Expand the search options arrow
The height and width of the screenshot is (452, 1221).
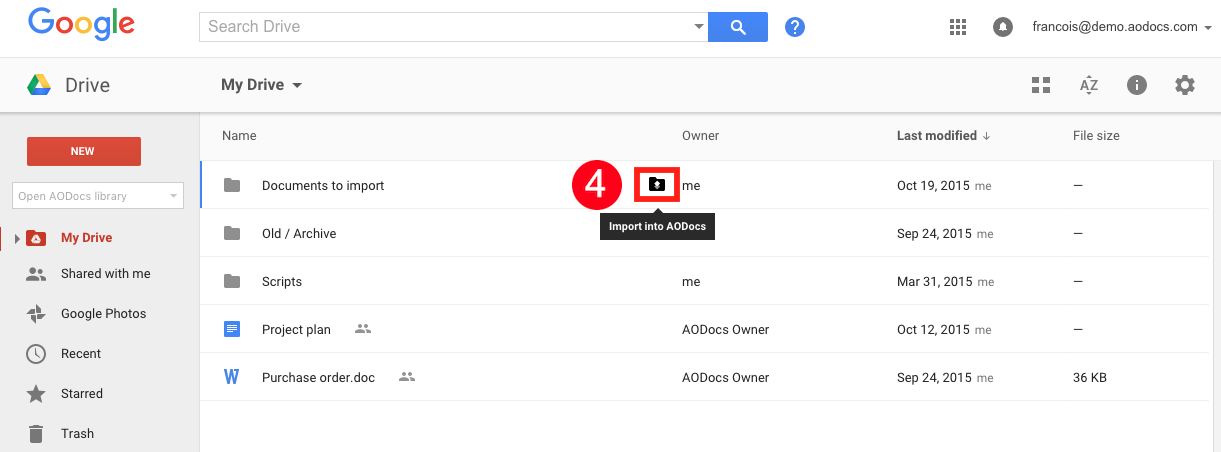click(x=698, y=27)
